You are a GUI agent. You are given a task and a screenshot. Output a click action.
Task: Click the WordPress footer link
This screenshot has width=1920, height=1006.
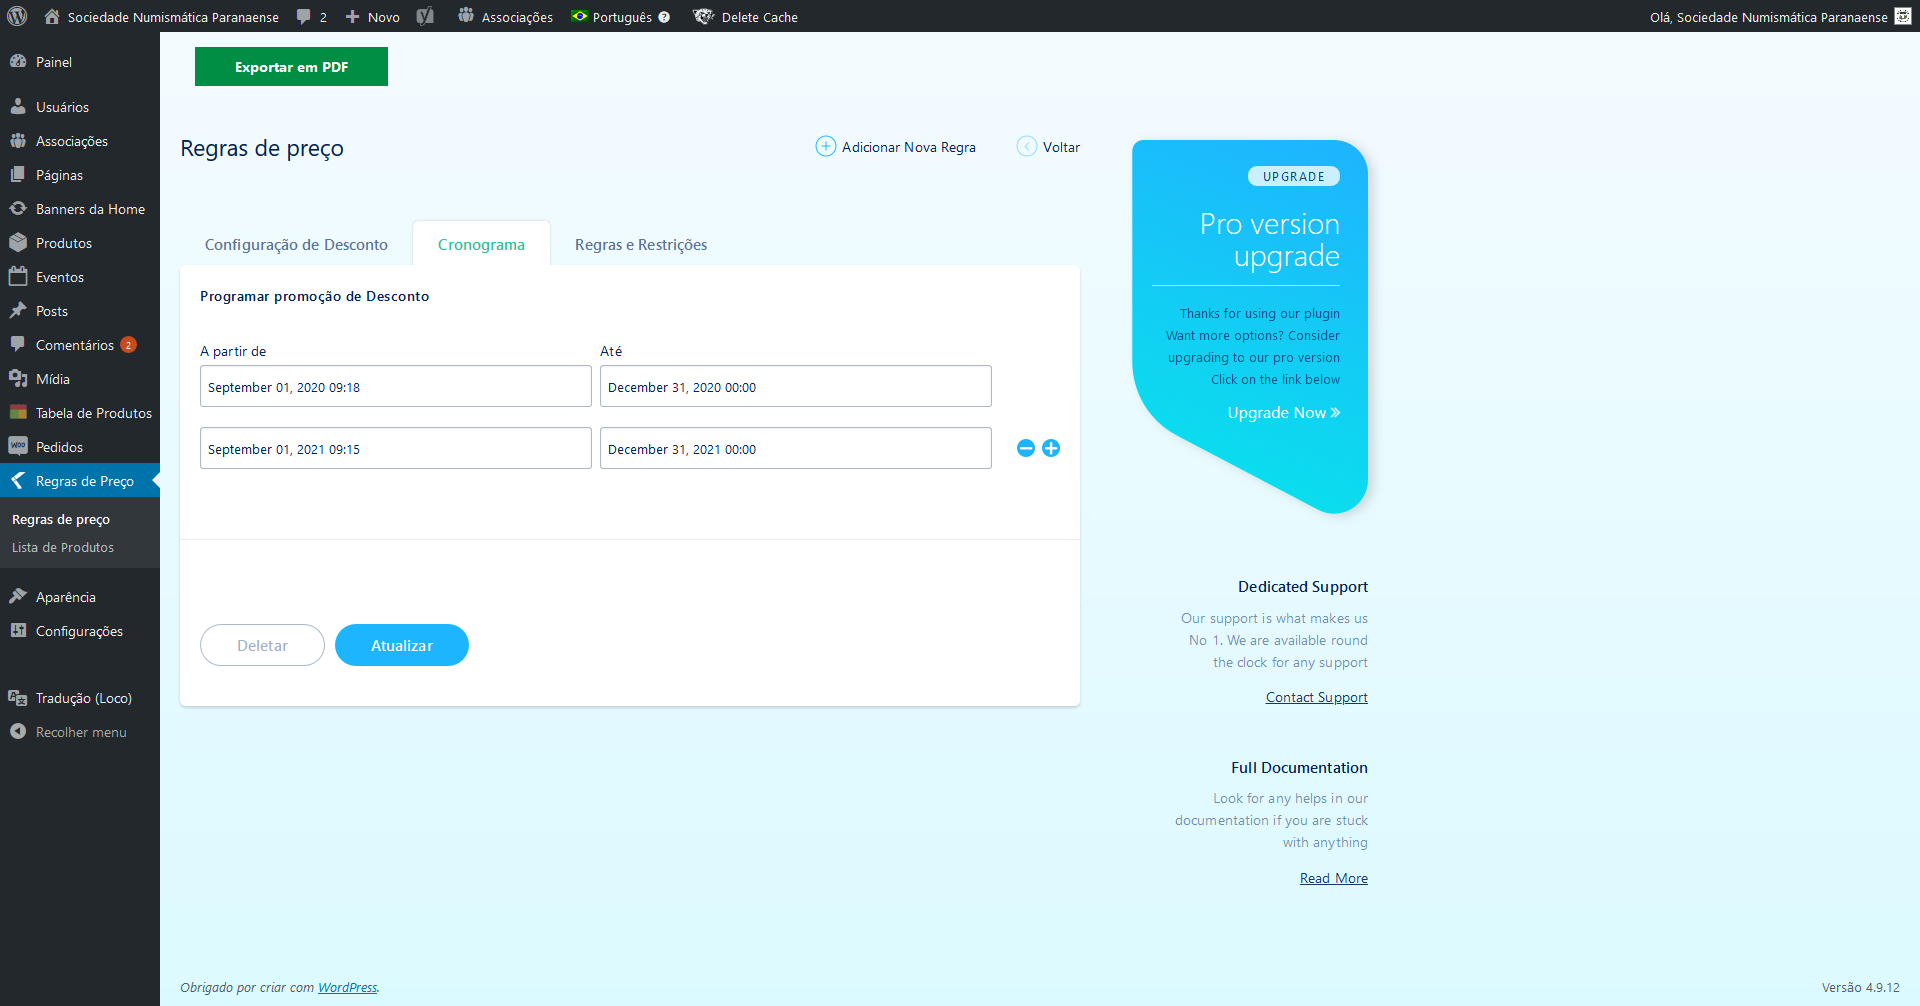347,987
